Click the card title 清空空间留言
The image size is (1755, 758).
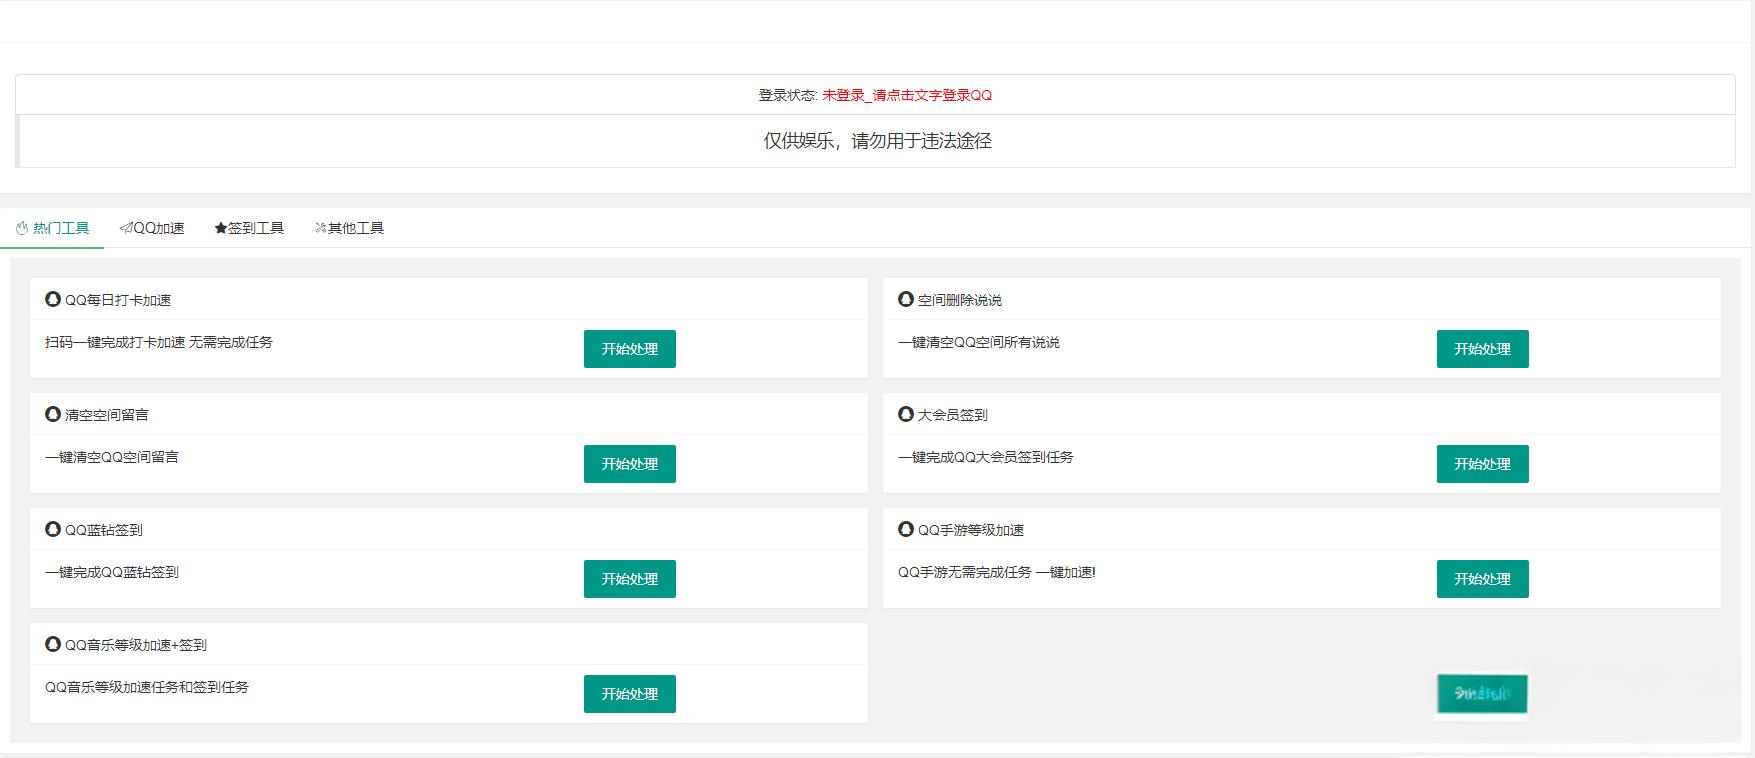pyautogui.click(x=107, y=415)
